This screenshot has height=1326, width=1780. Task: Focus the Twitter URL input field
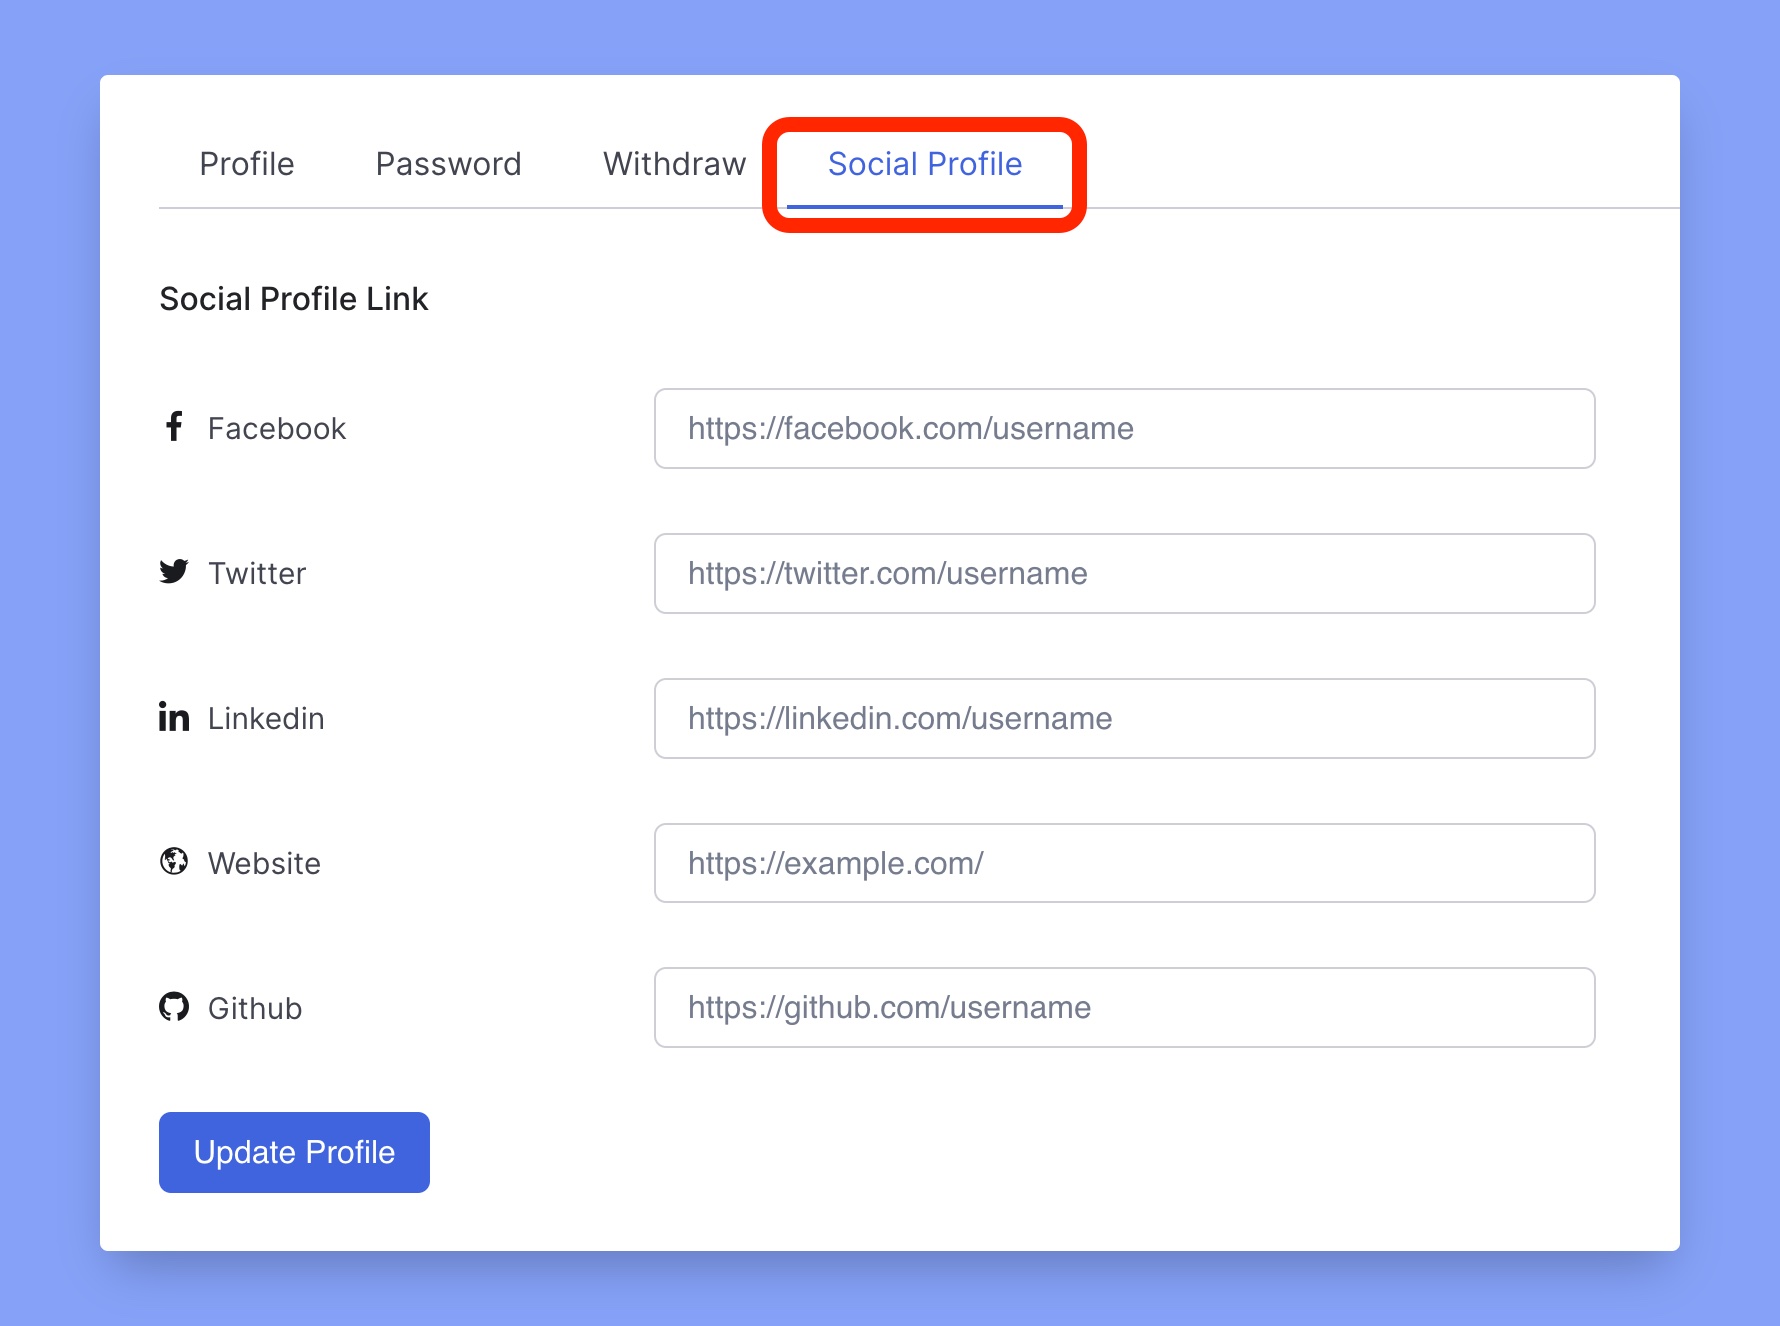point(1124,573)
